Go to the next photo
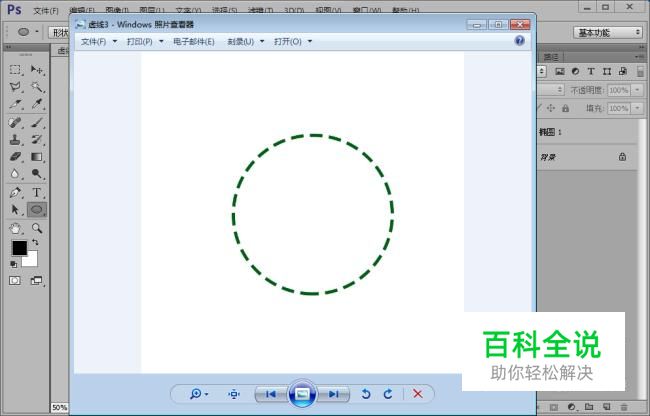 (x=333, y=394)
